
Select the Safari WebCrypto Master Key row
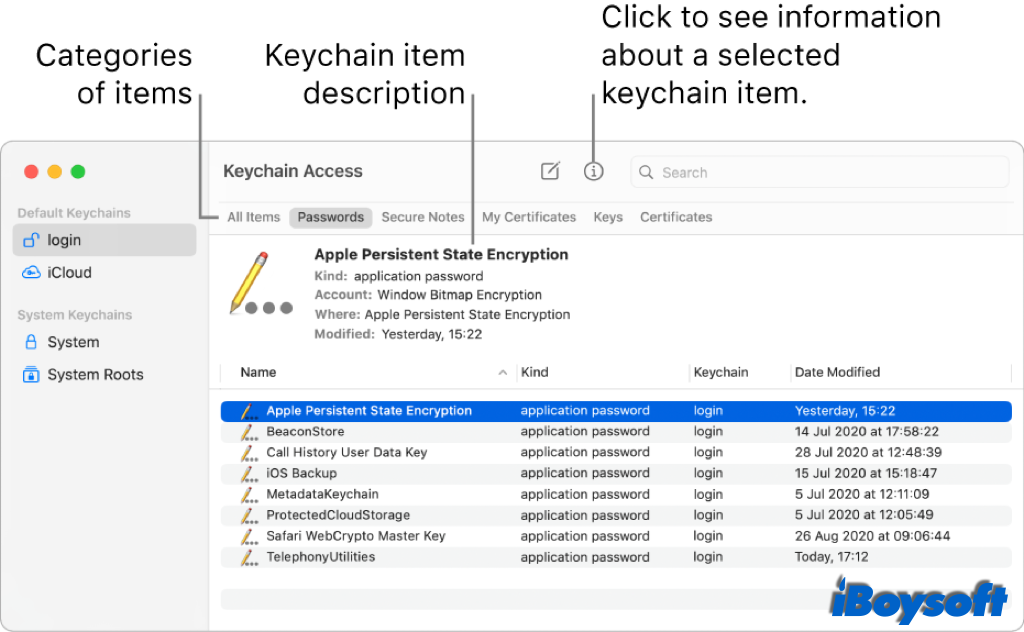(616, 537)
